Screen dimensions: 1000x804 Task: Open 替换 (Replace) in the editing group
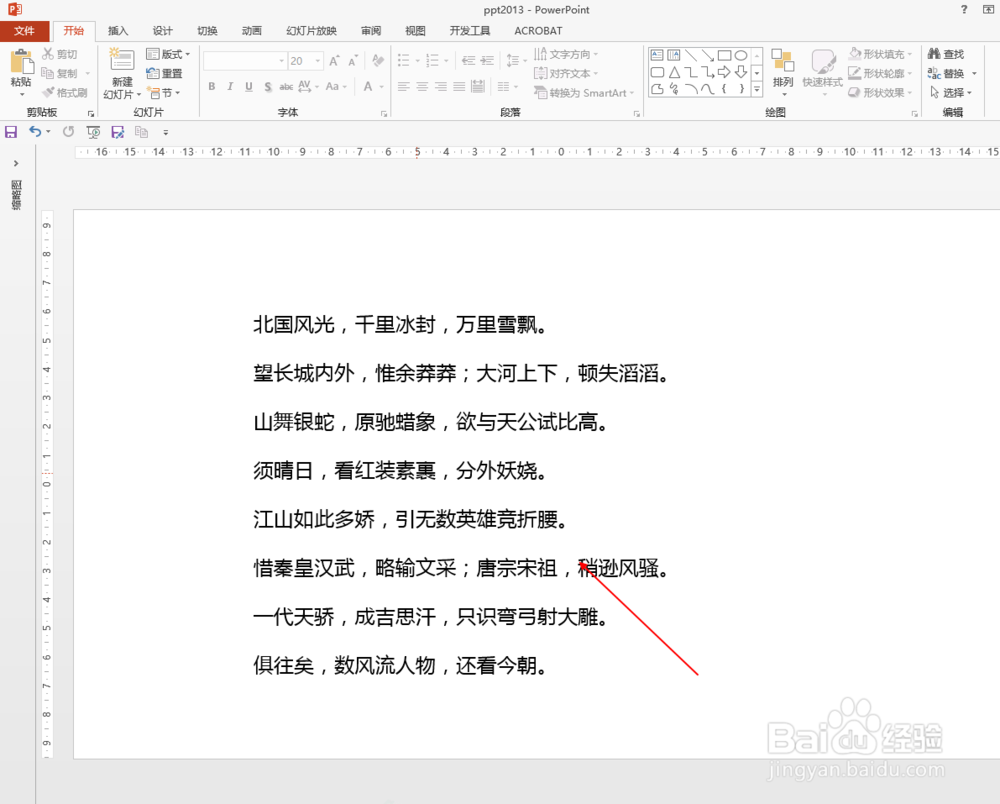947,72
